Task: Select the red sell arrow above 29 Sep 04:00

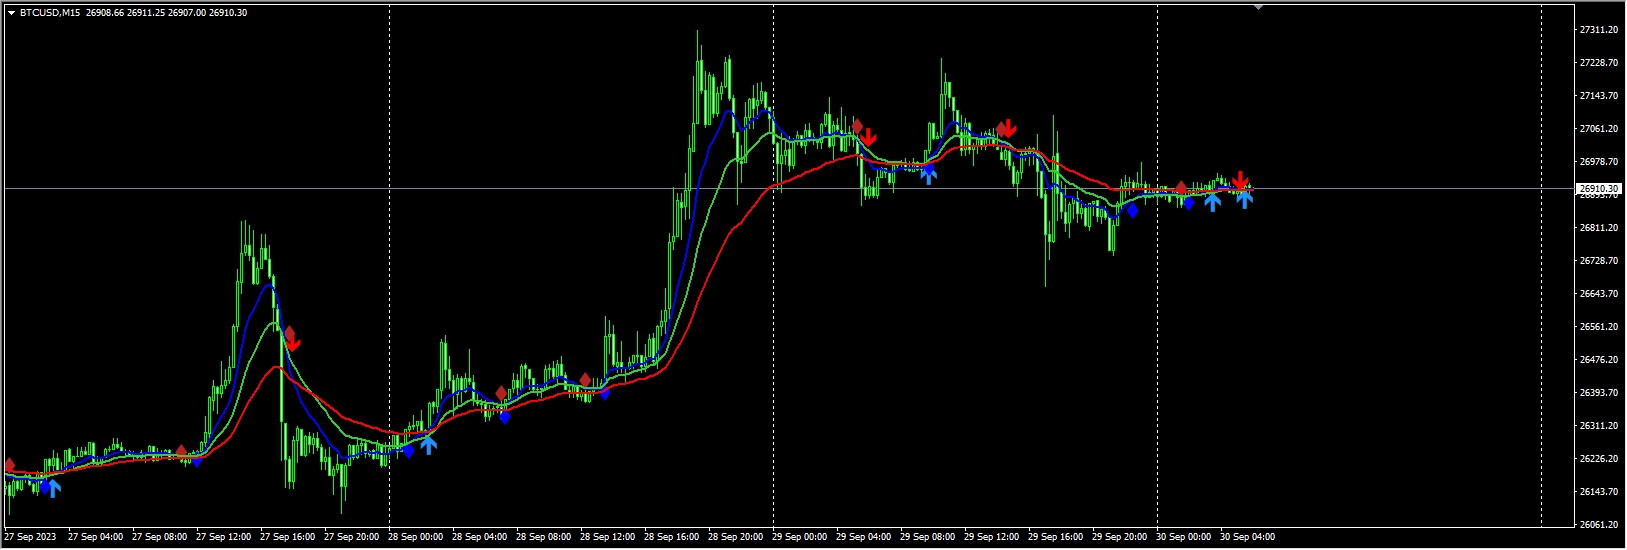Action: click(868, 137)
